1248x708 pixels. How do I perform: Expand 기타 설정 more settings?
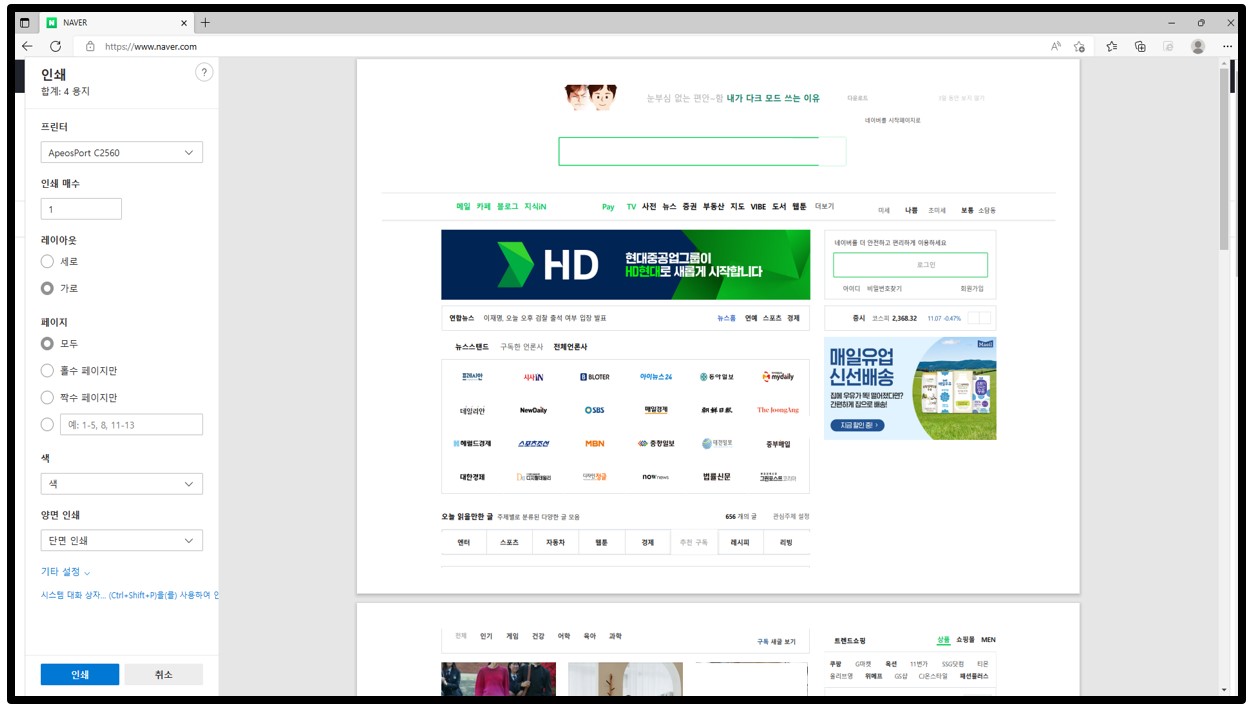point(66,572)
